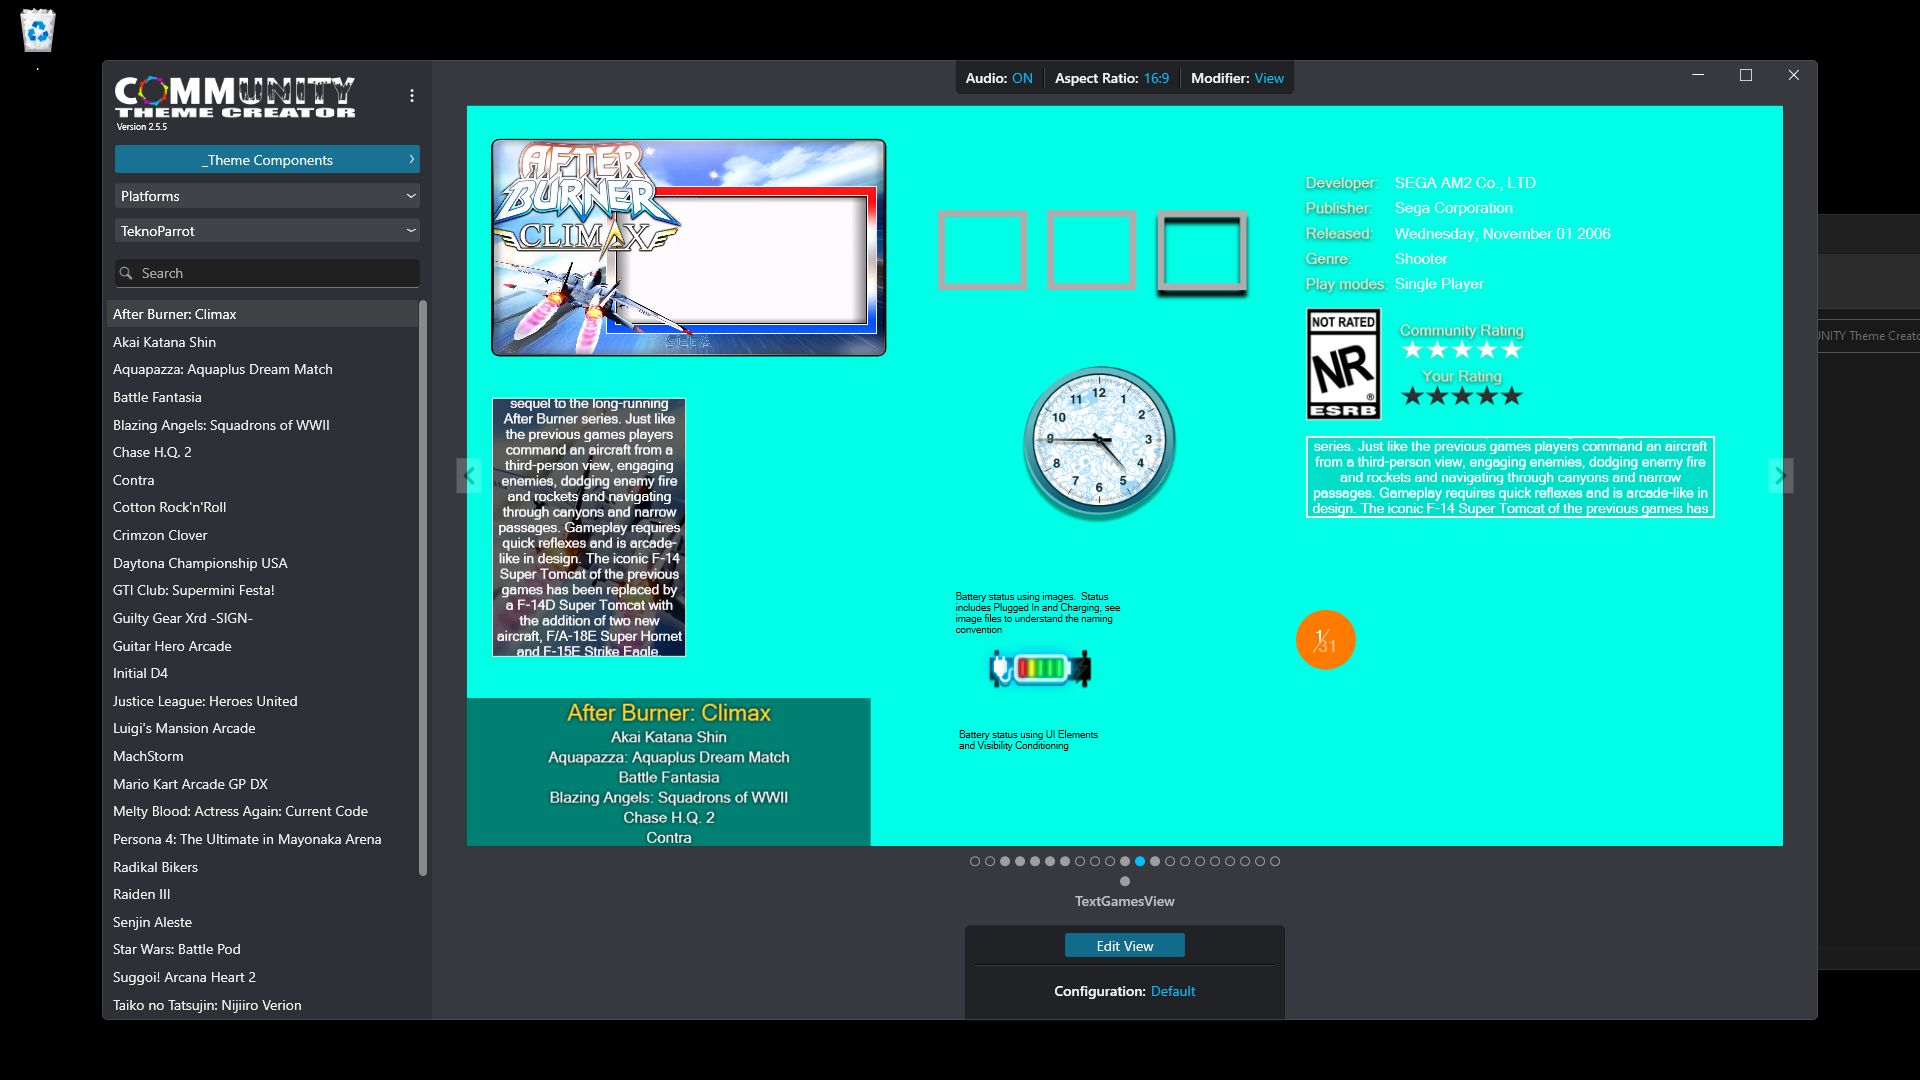Select Aquapazza: Aquaplus Dream Match in sidebar
The width and height of the screenshot is (1920, 1080).
pos(262,369)
